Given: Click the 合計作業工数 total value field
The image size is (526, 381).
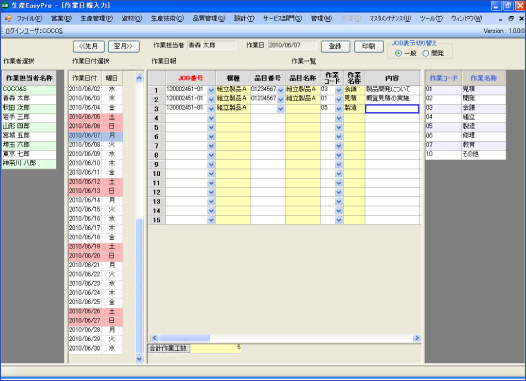Looking at the screenshot, I should coord(216,348).
